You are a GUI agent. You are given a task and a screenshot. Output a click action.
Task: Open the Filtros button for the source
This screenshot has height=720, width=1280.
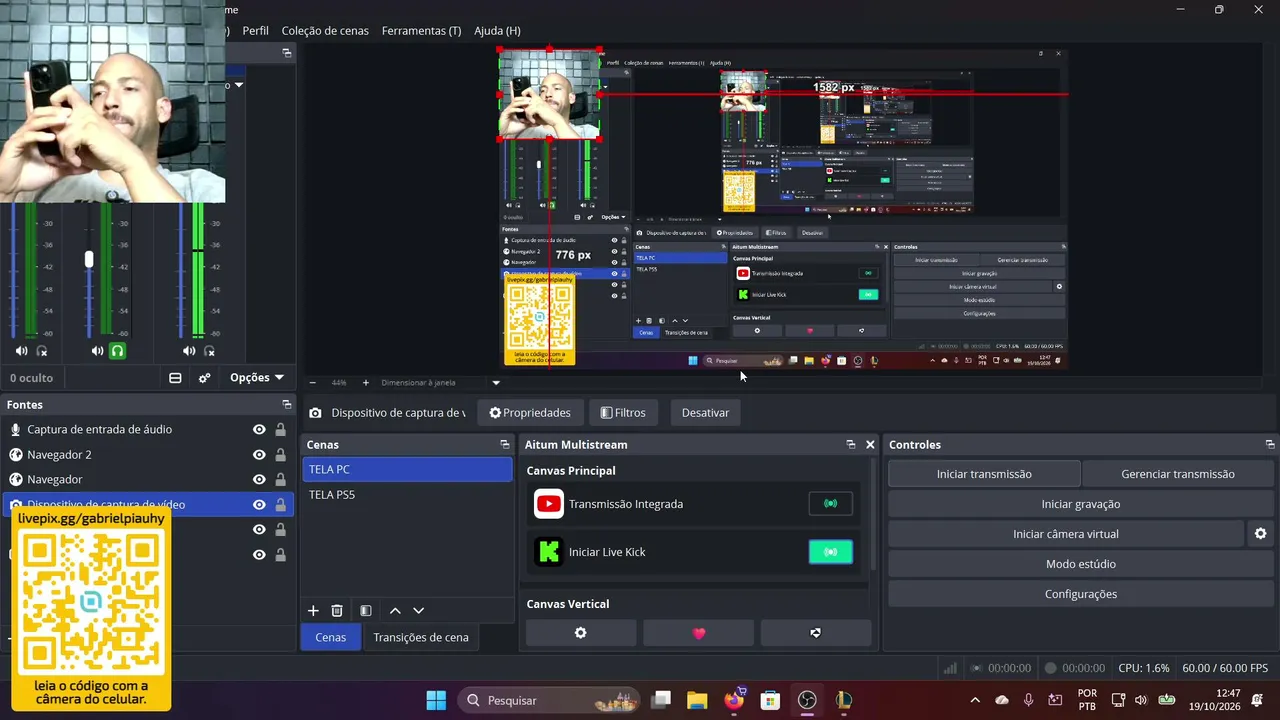click(x=623, y=413)
